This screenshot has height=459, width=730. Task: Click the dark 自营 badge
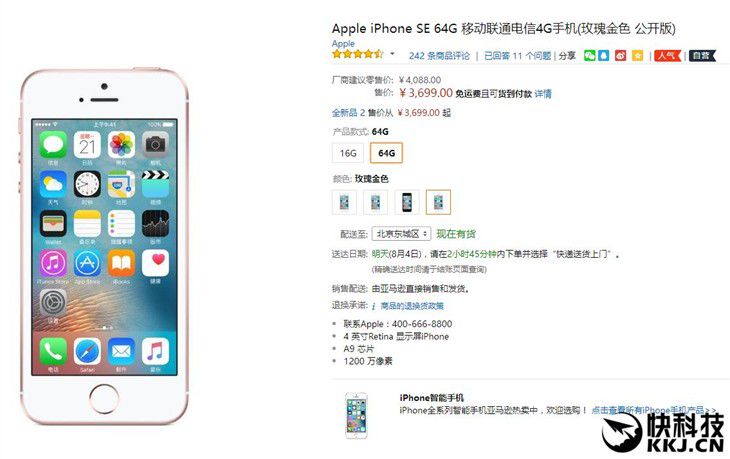coord(702,55)
